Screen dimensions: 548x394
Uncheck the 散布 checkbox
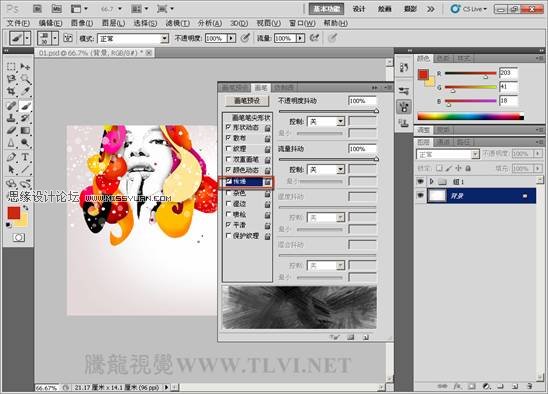(228, 138)
